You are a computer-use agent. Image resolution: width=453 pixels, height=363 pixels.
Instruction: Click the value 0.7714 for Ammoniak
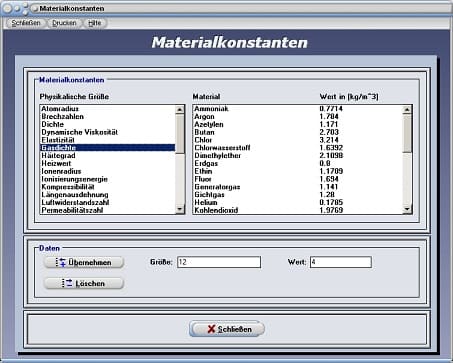pyautogui.click(x=331, y=109)
